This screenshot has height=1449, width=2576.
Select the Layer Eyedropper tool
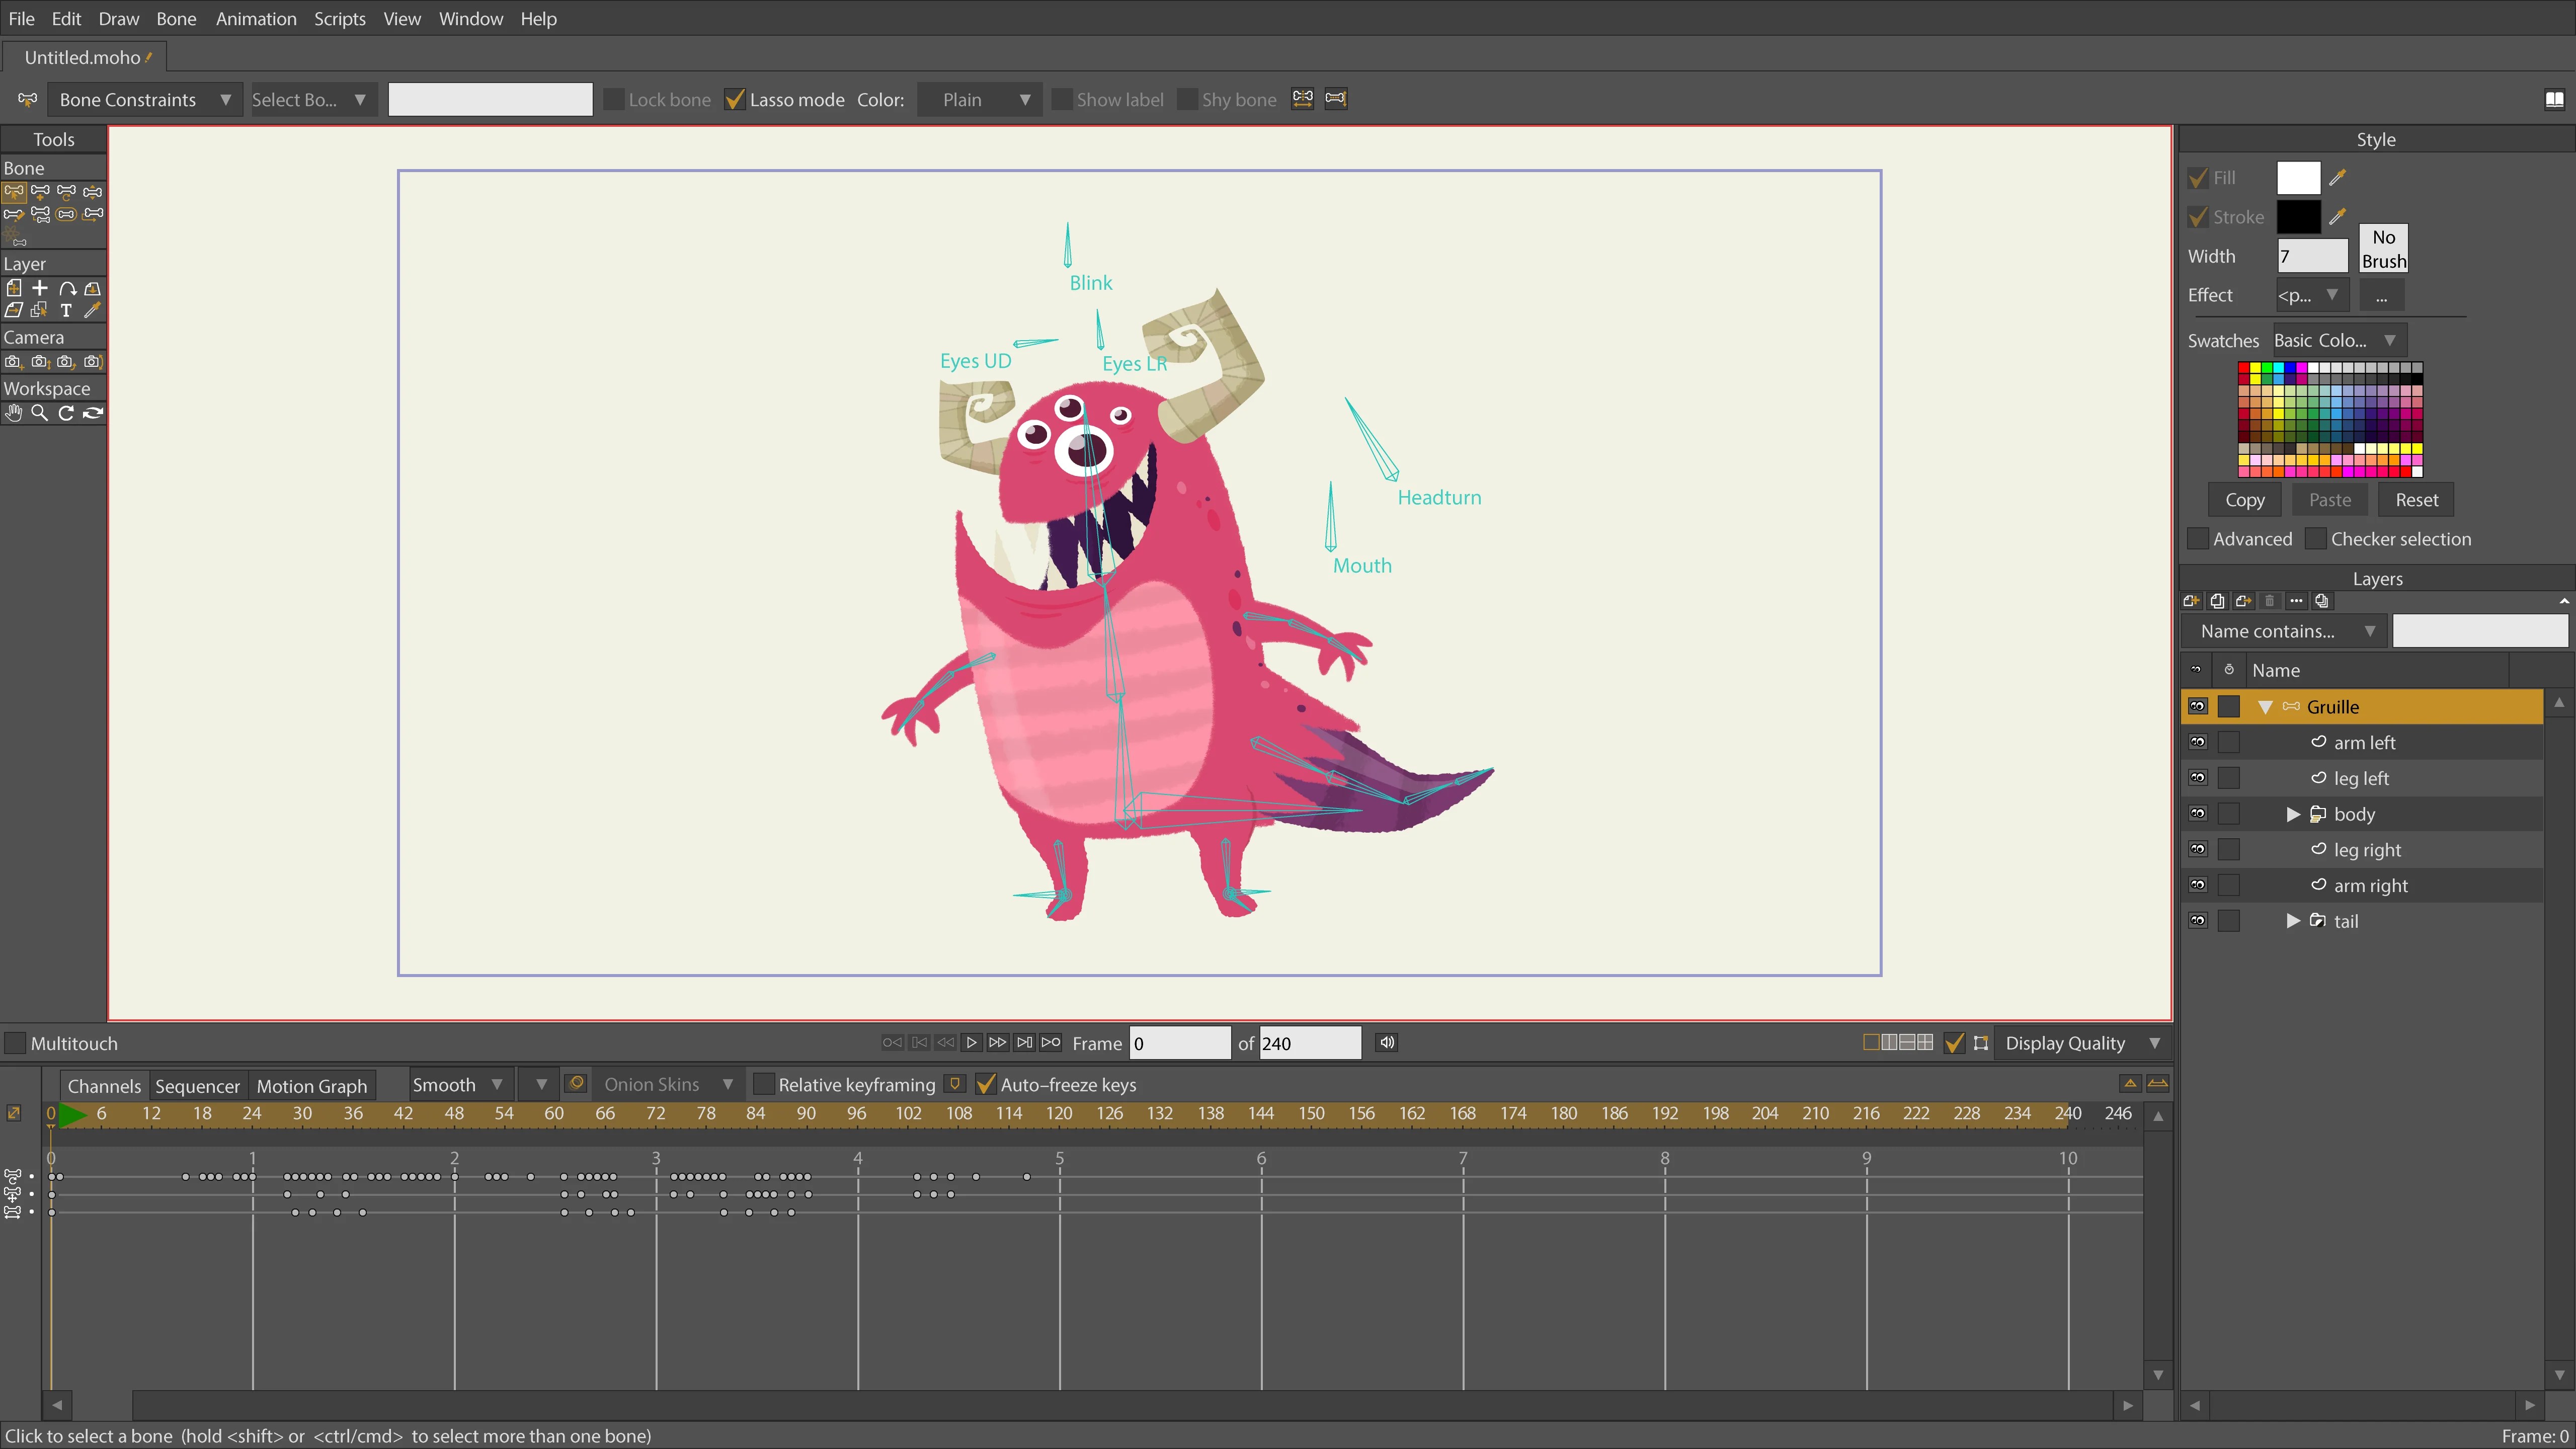pyautogui.click(x=92, y=311)
